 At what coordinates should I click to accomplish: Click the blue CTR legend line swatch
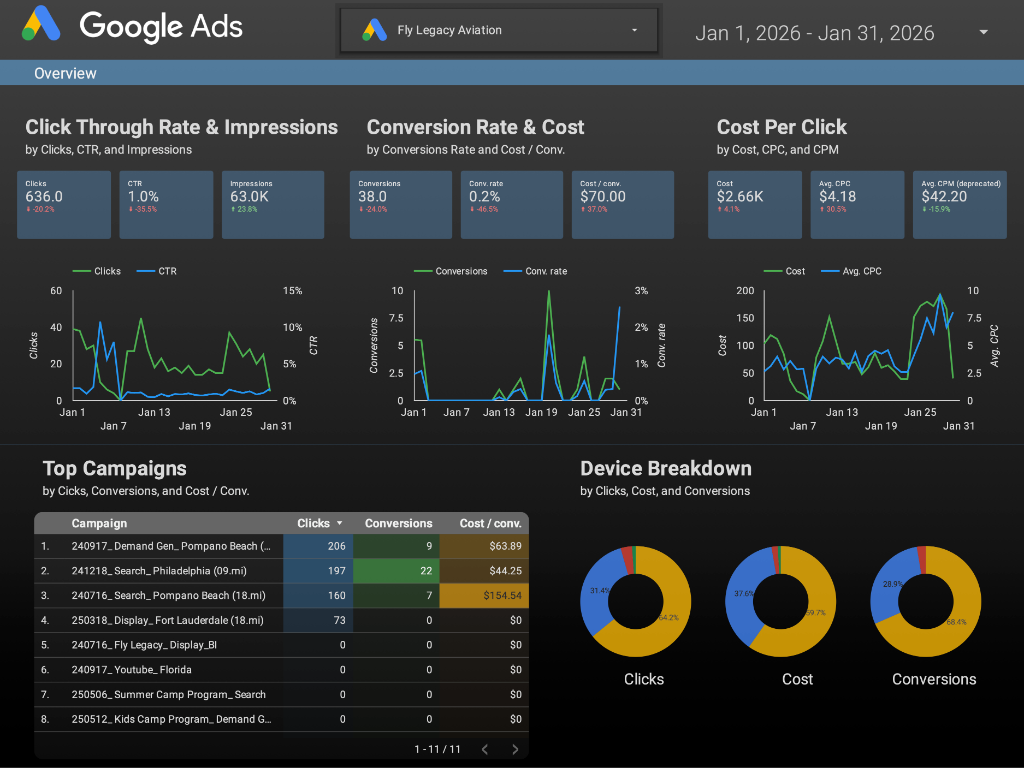(146, 271)
